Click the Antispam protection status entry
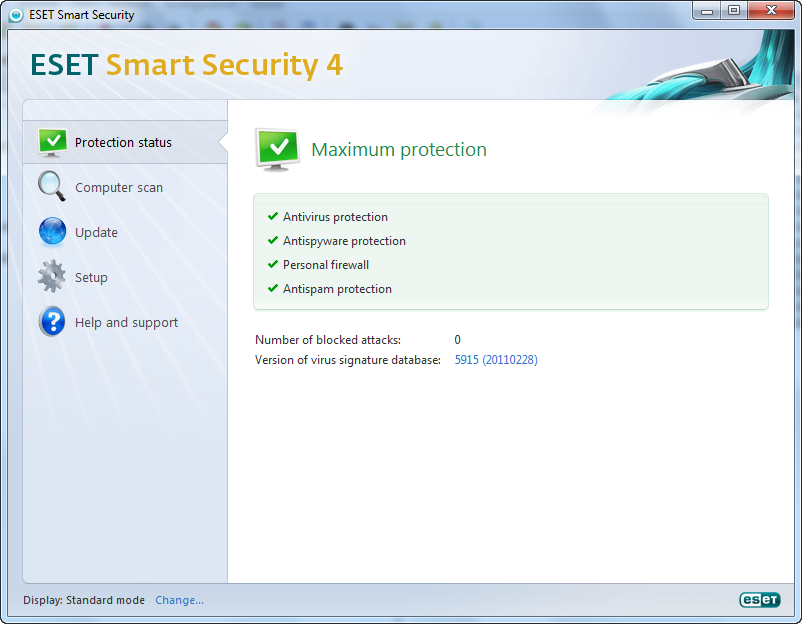802x624 pixels. 337,289
